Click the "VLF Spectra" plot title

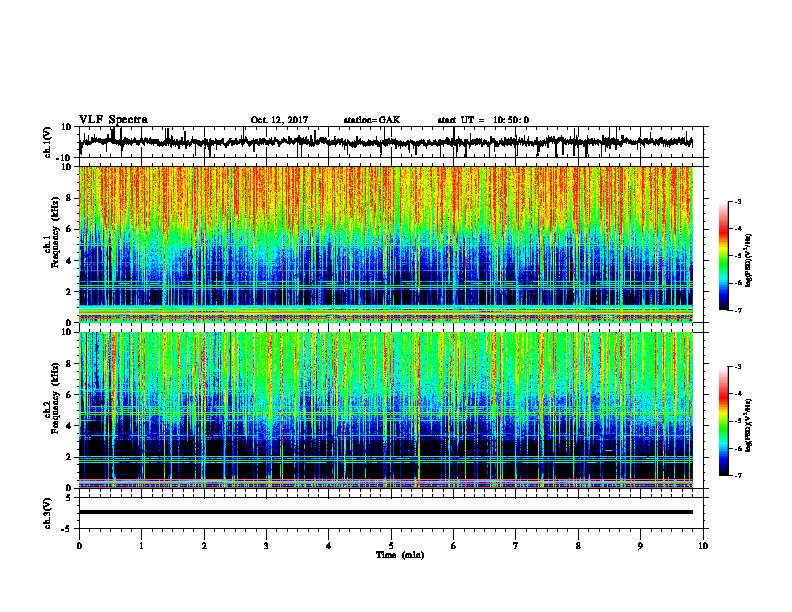tap(113, 120)
